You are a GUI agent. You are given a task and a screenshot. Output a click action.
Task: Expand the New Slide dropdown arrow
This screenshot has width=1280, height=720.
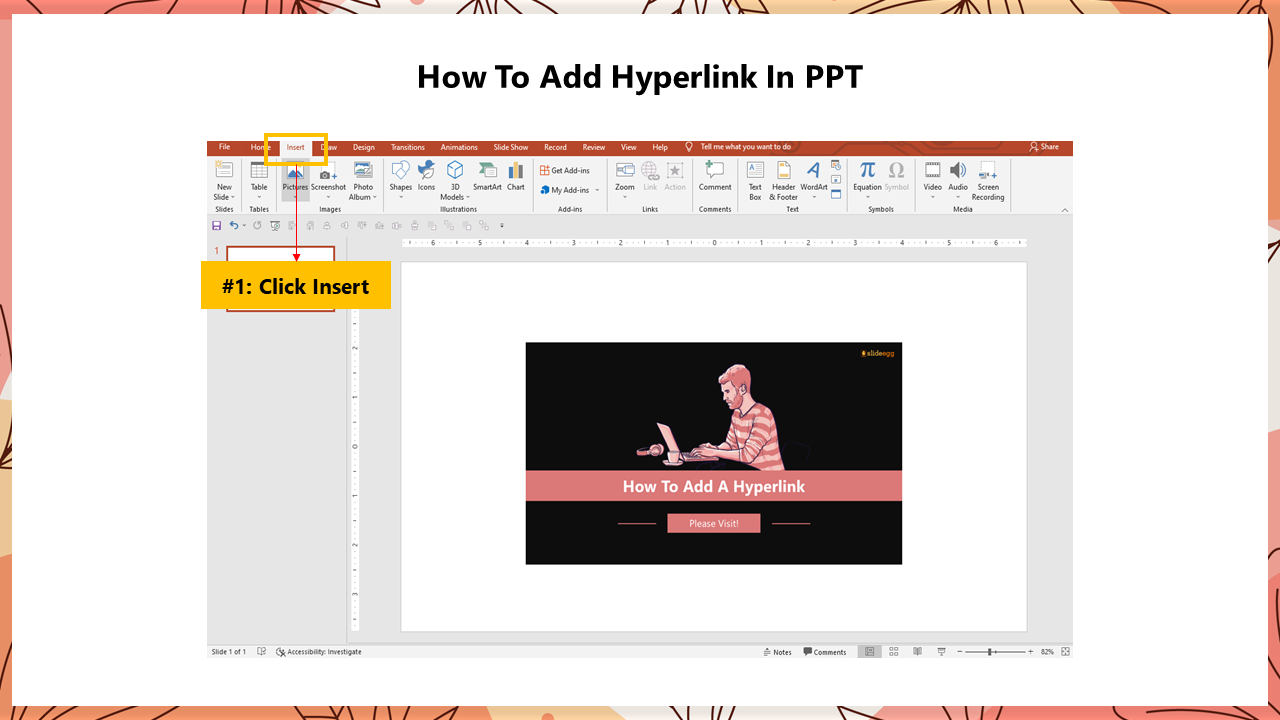(233, 198)
